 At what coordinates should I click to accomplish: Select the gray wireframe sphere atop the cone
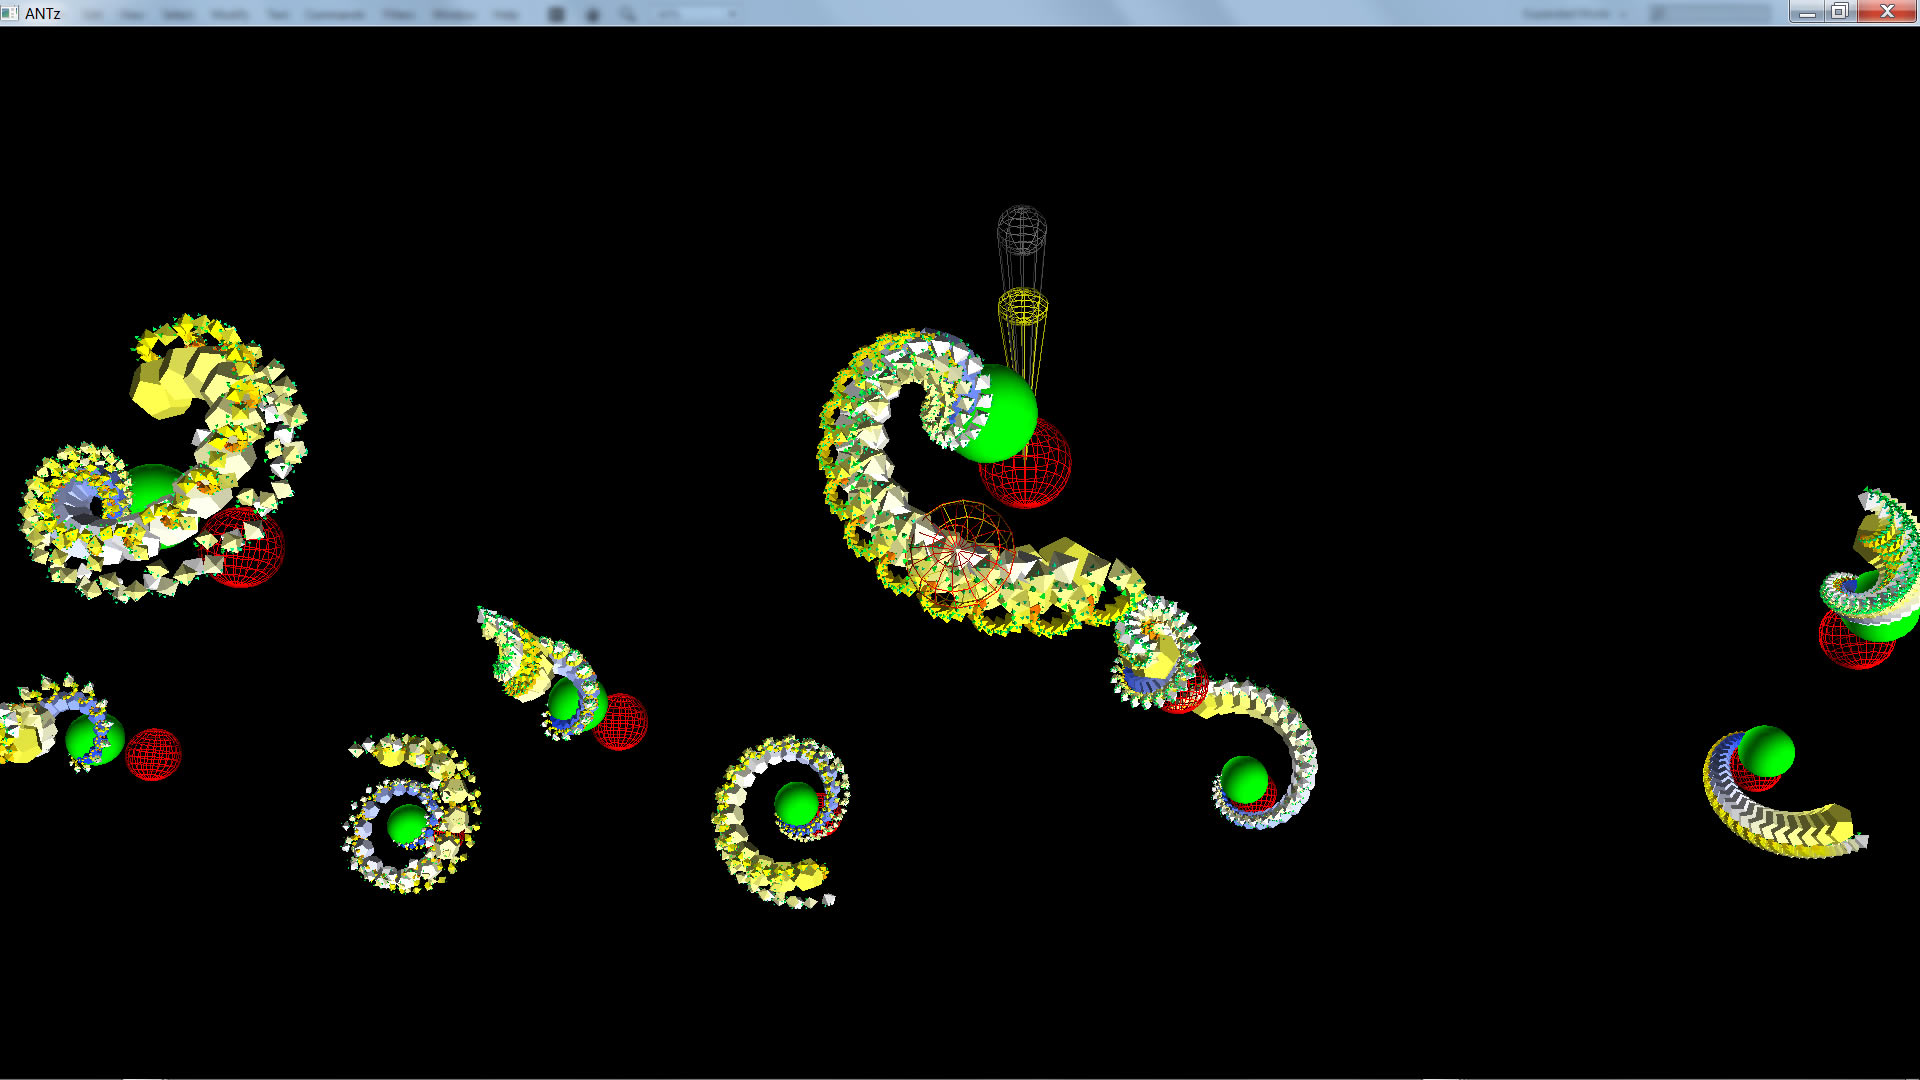click(1021, 230)
